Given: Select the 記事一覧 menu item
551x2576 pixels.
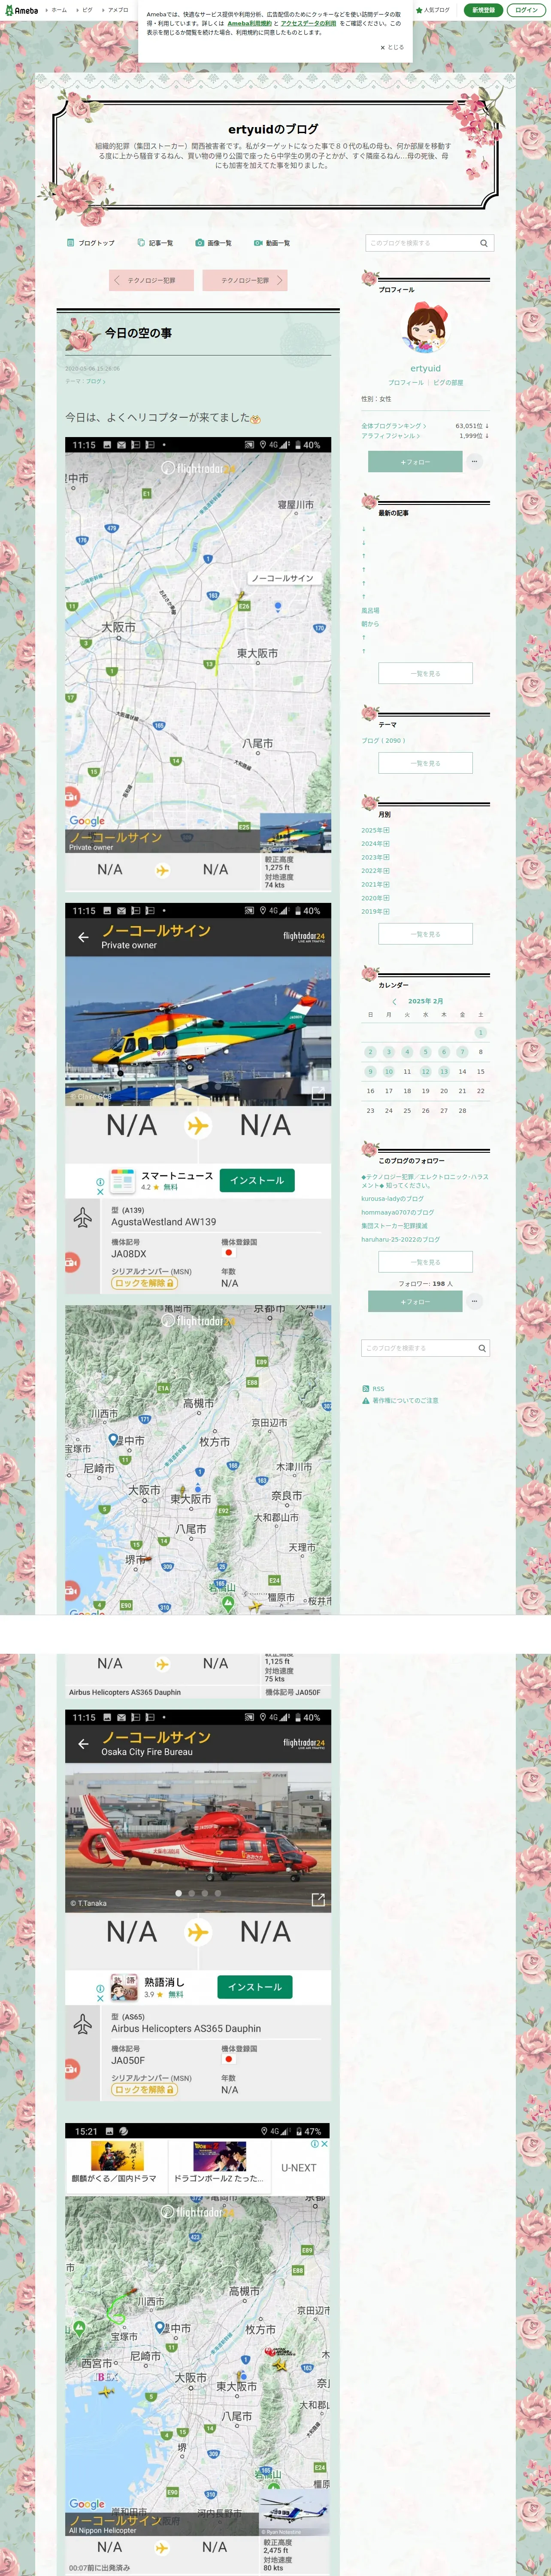Looking at the screenshot, I should point(155,243).
